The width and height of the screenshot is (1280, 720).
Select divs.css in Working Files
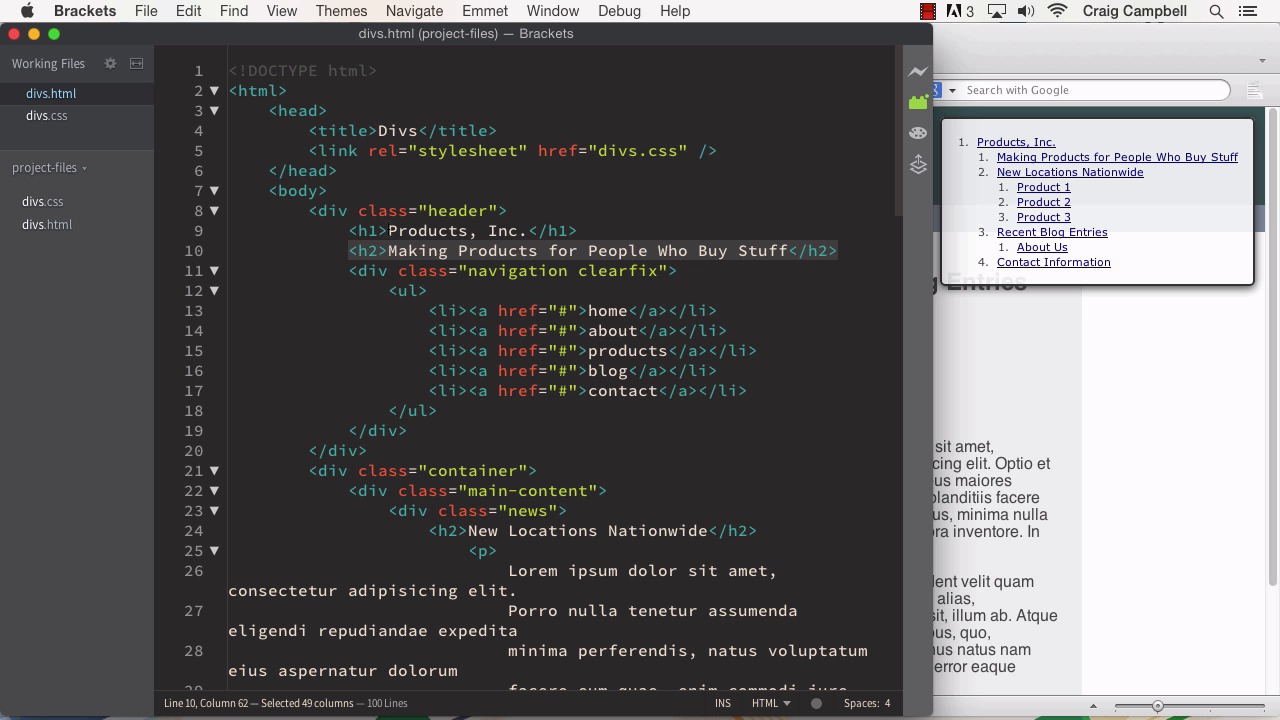[x=47, y=115]
